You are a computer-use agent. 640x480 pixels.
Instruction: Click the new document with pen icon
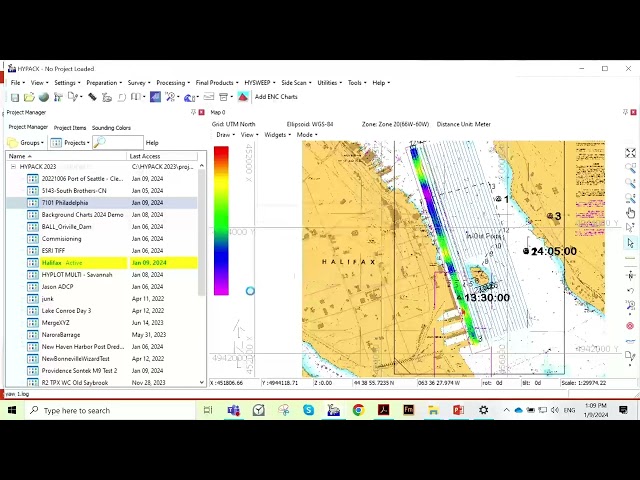pos(73,97)
